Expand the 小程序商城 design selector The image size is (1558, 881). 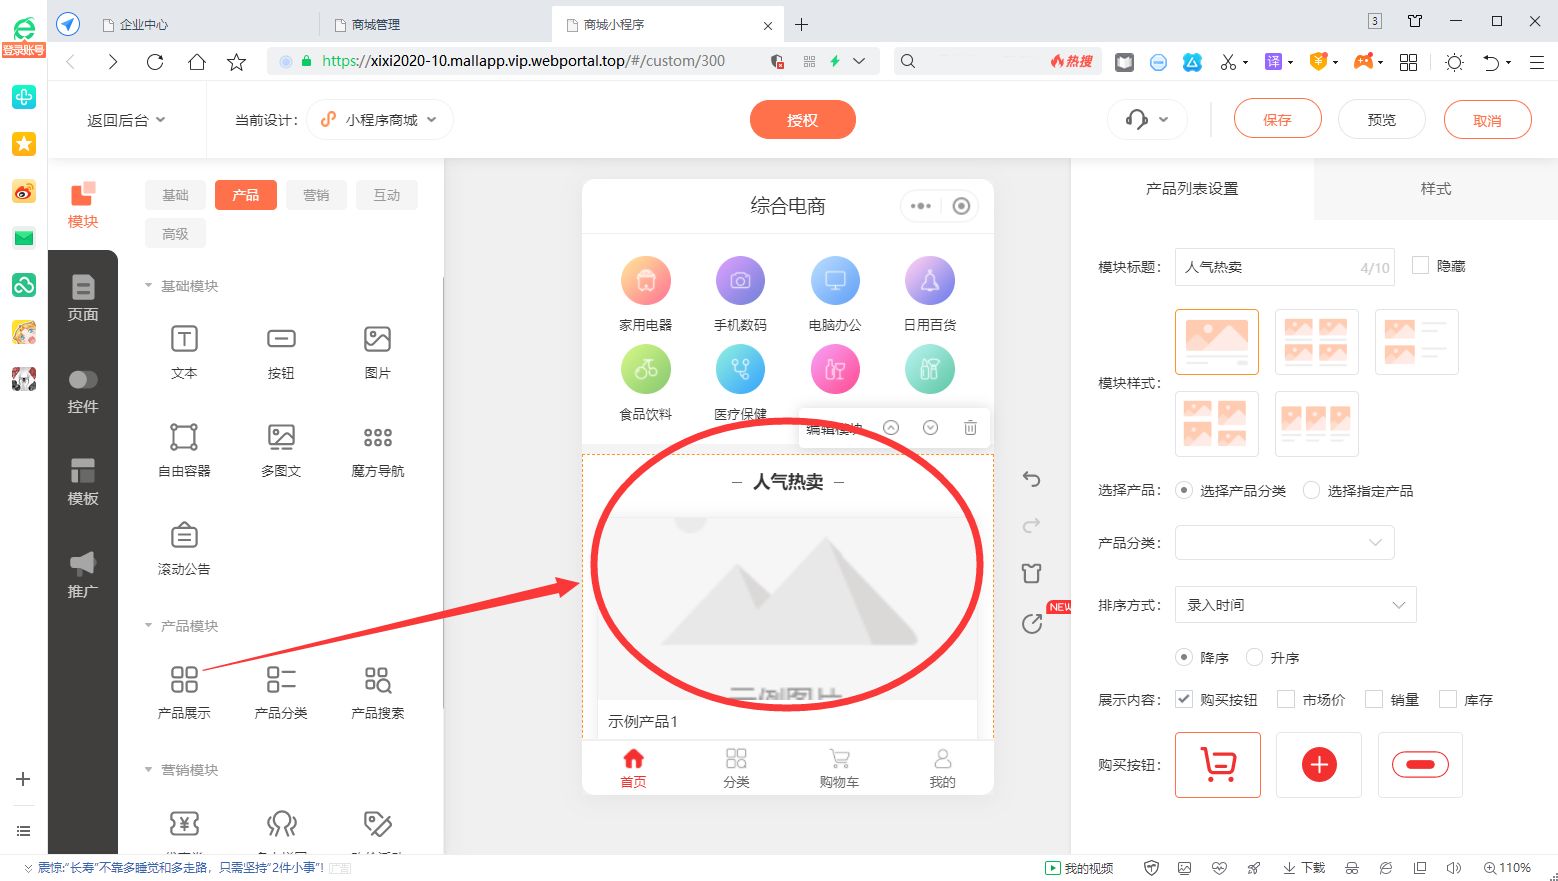tap(379, 119)
